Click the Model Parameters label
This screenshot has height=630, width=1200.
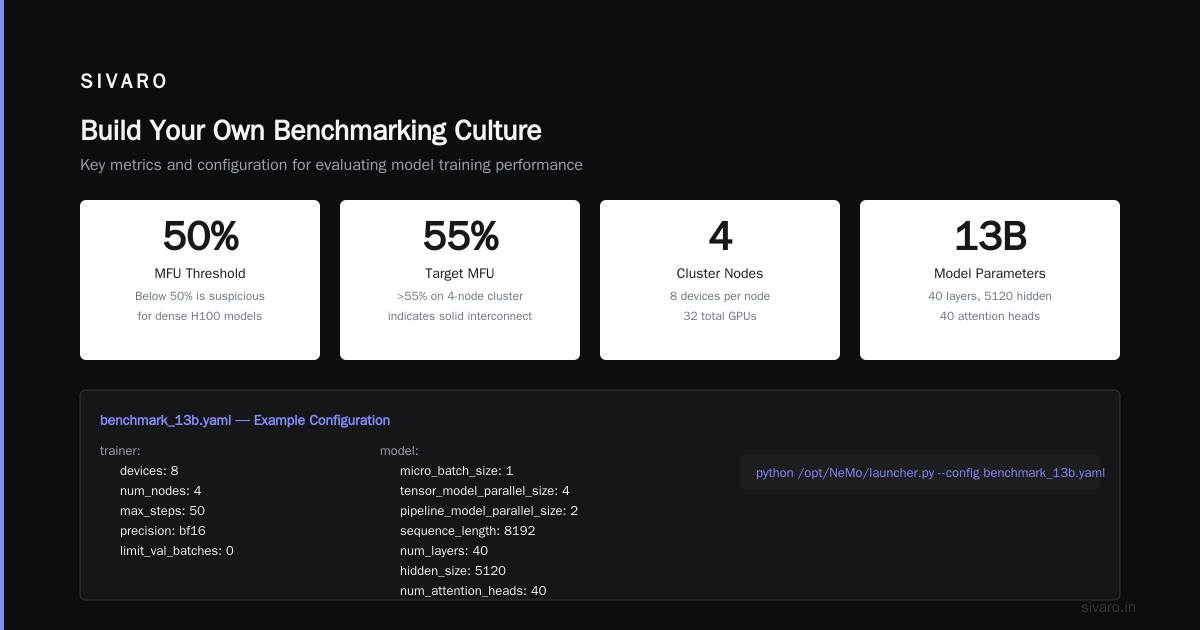pos(990,273)
